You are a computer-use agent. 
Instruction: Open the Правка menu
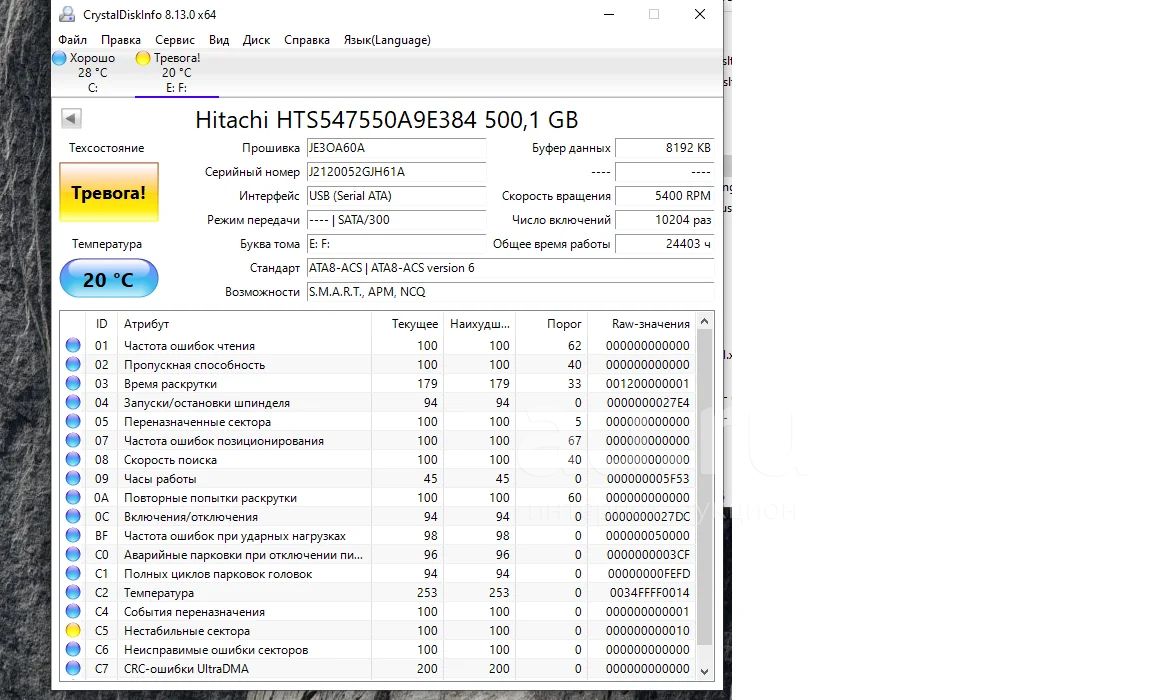click(120, 40)
